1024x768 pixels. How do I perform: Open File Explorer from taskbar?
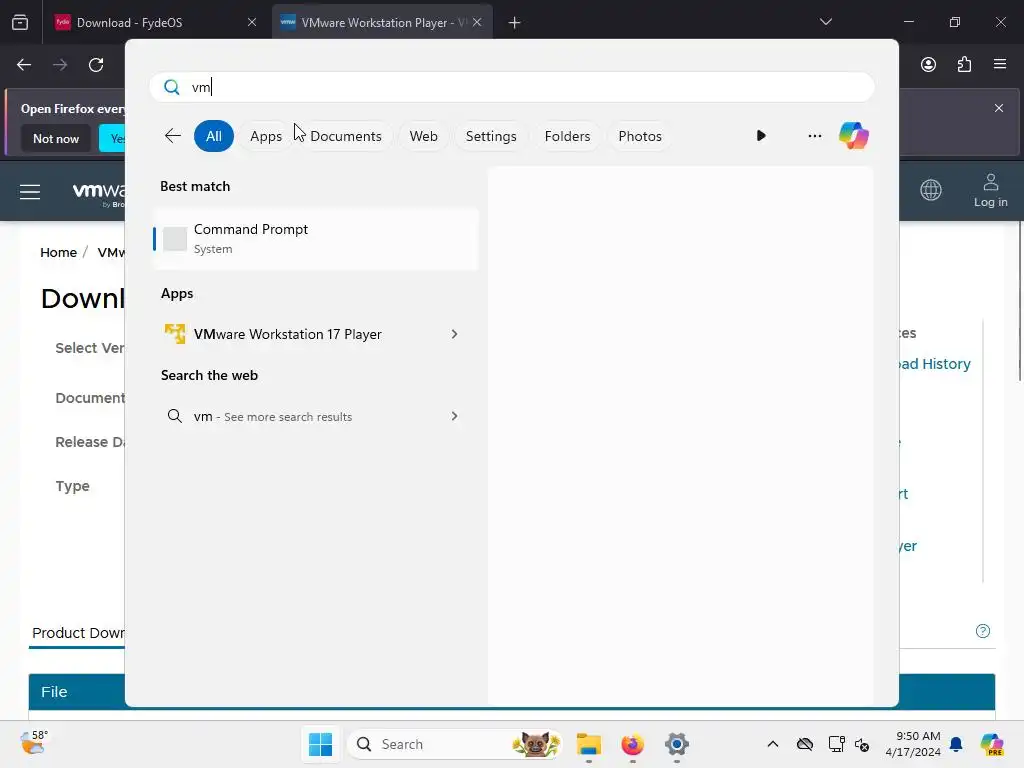point(588,744)
